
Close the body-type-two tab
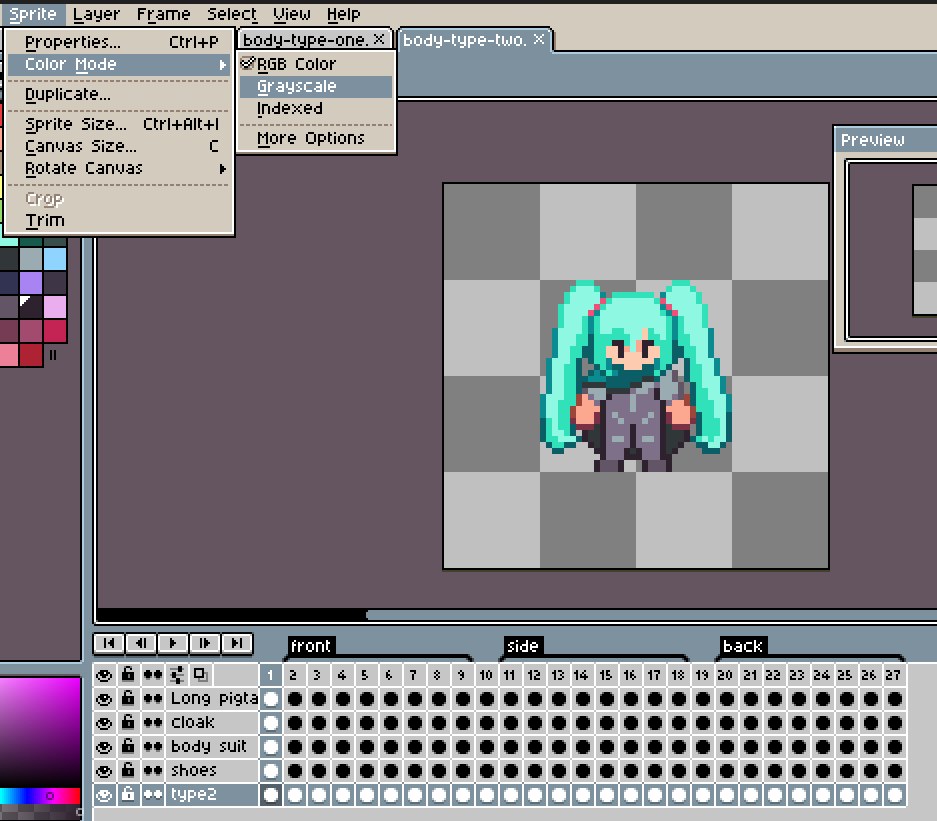(x=538, y=39)
